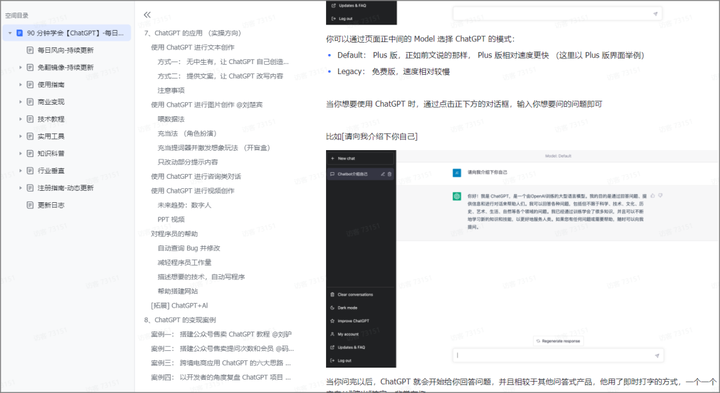720x393 pixels.
Task: Click thumbs-down icon on ChatGPT reply
Action: [660, 196]
